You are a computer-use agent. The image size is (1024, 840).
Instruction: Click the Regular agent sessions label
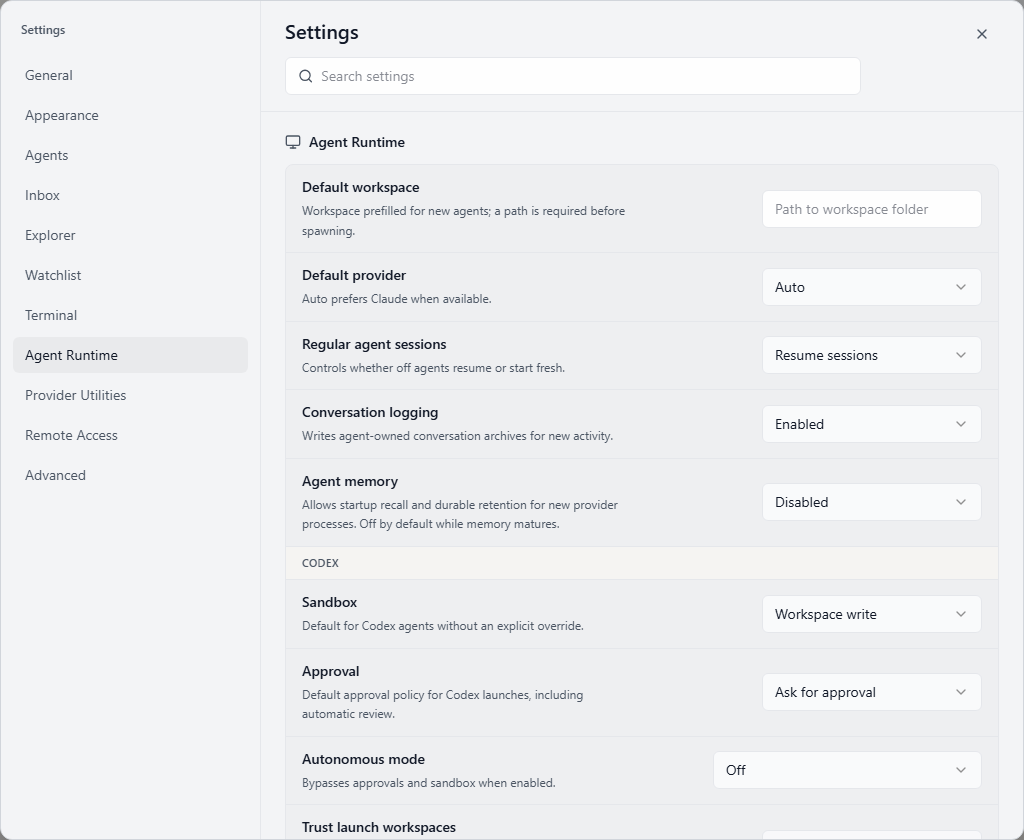coord(374,344)
